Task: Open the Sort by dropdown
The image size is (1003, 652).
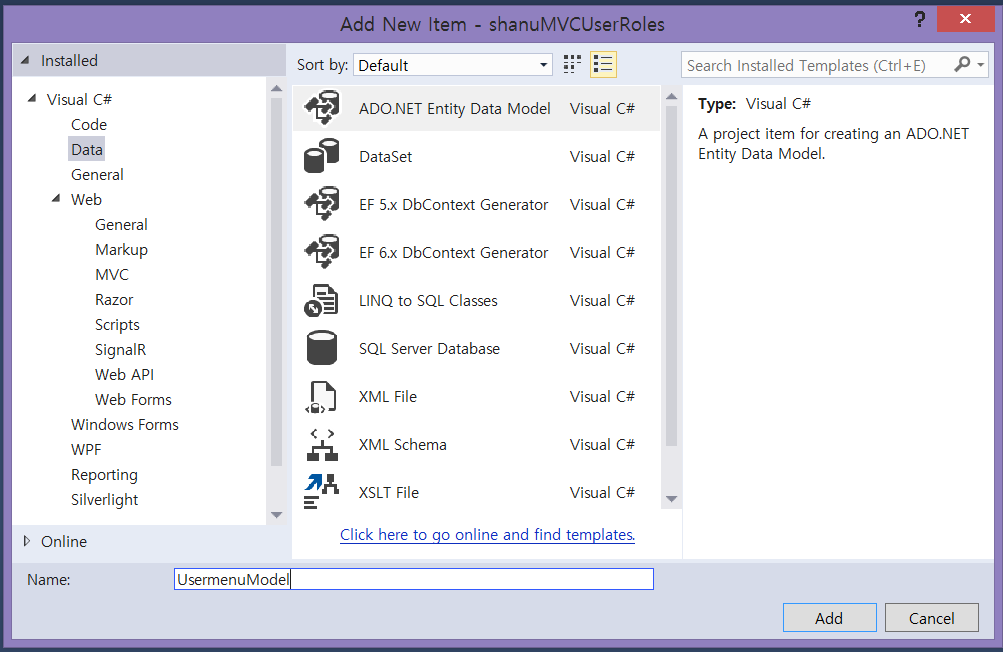Action: 452,65
